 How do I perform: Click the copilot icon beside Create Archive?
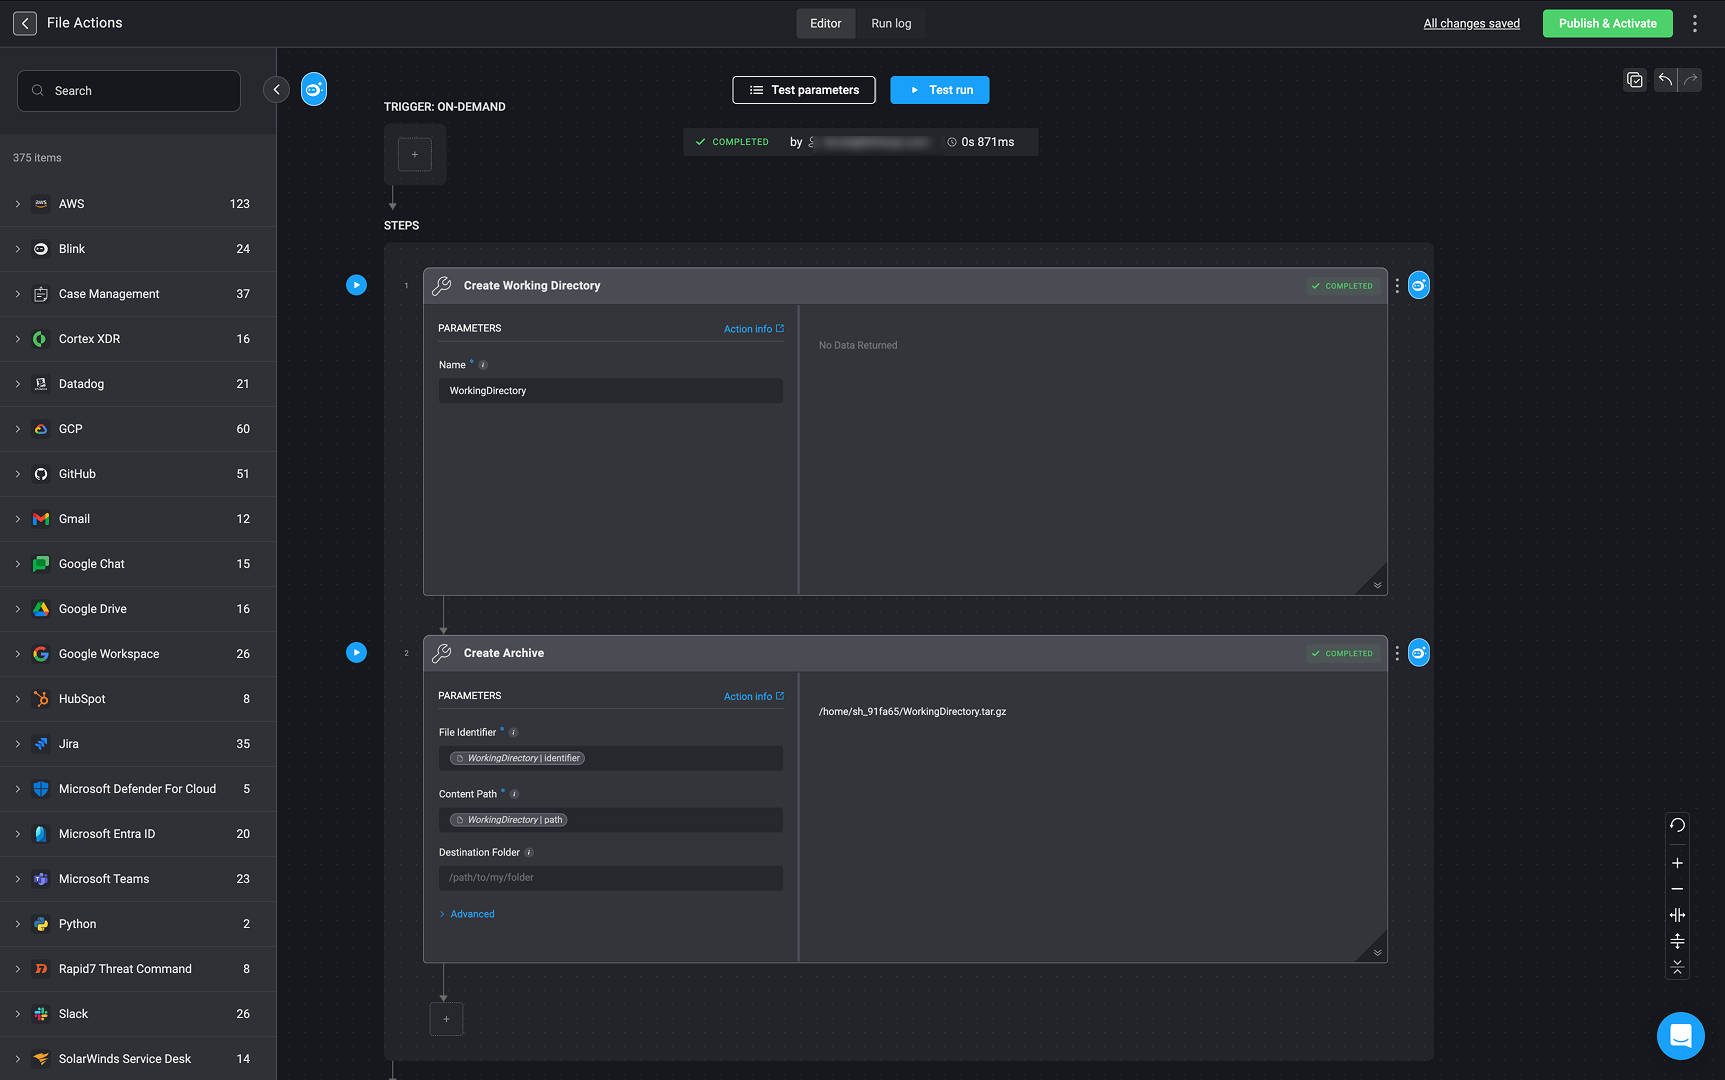coord(1419,653)
